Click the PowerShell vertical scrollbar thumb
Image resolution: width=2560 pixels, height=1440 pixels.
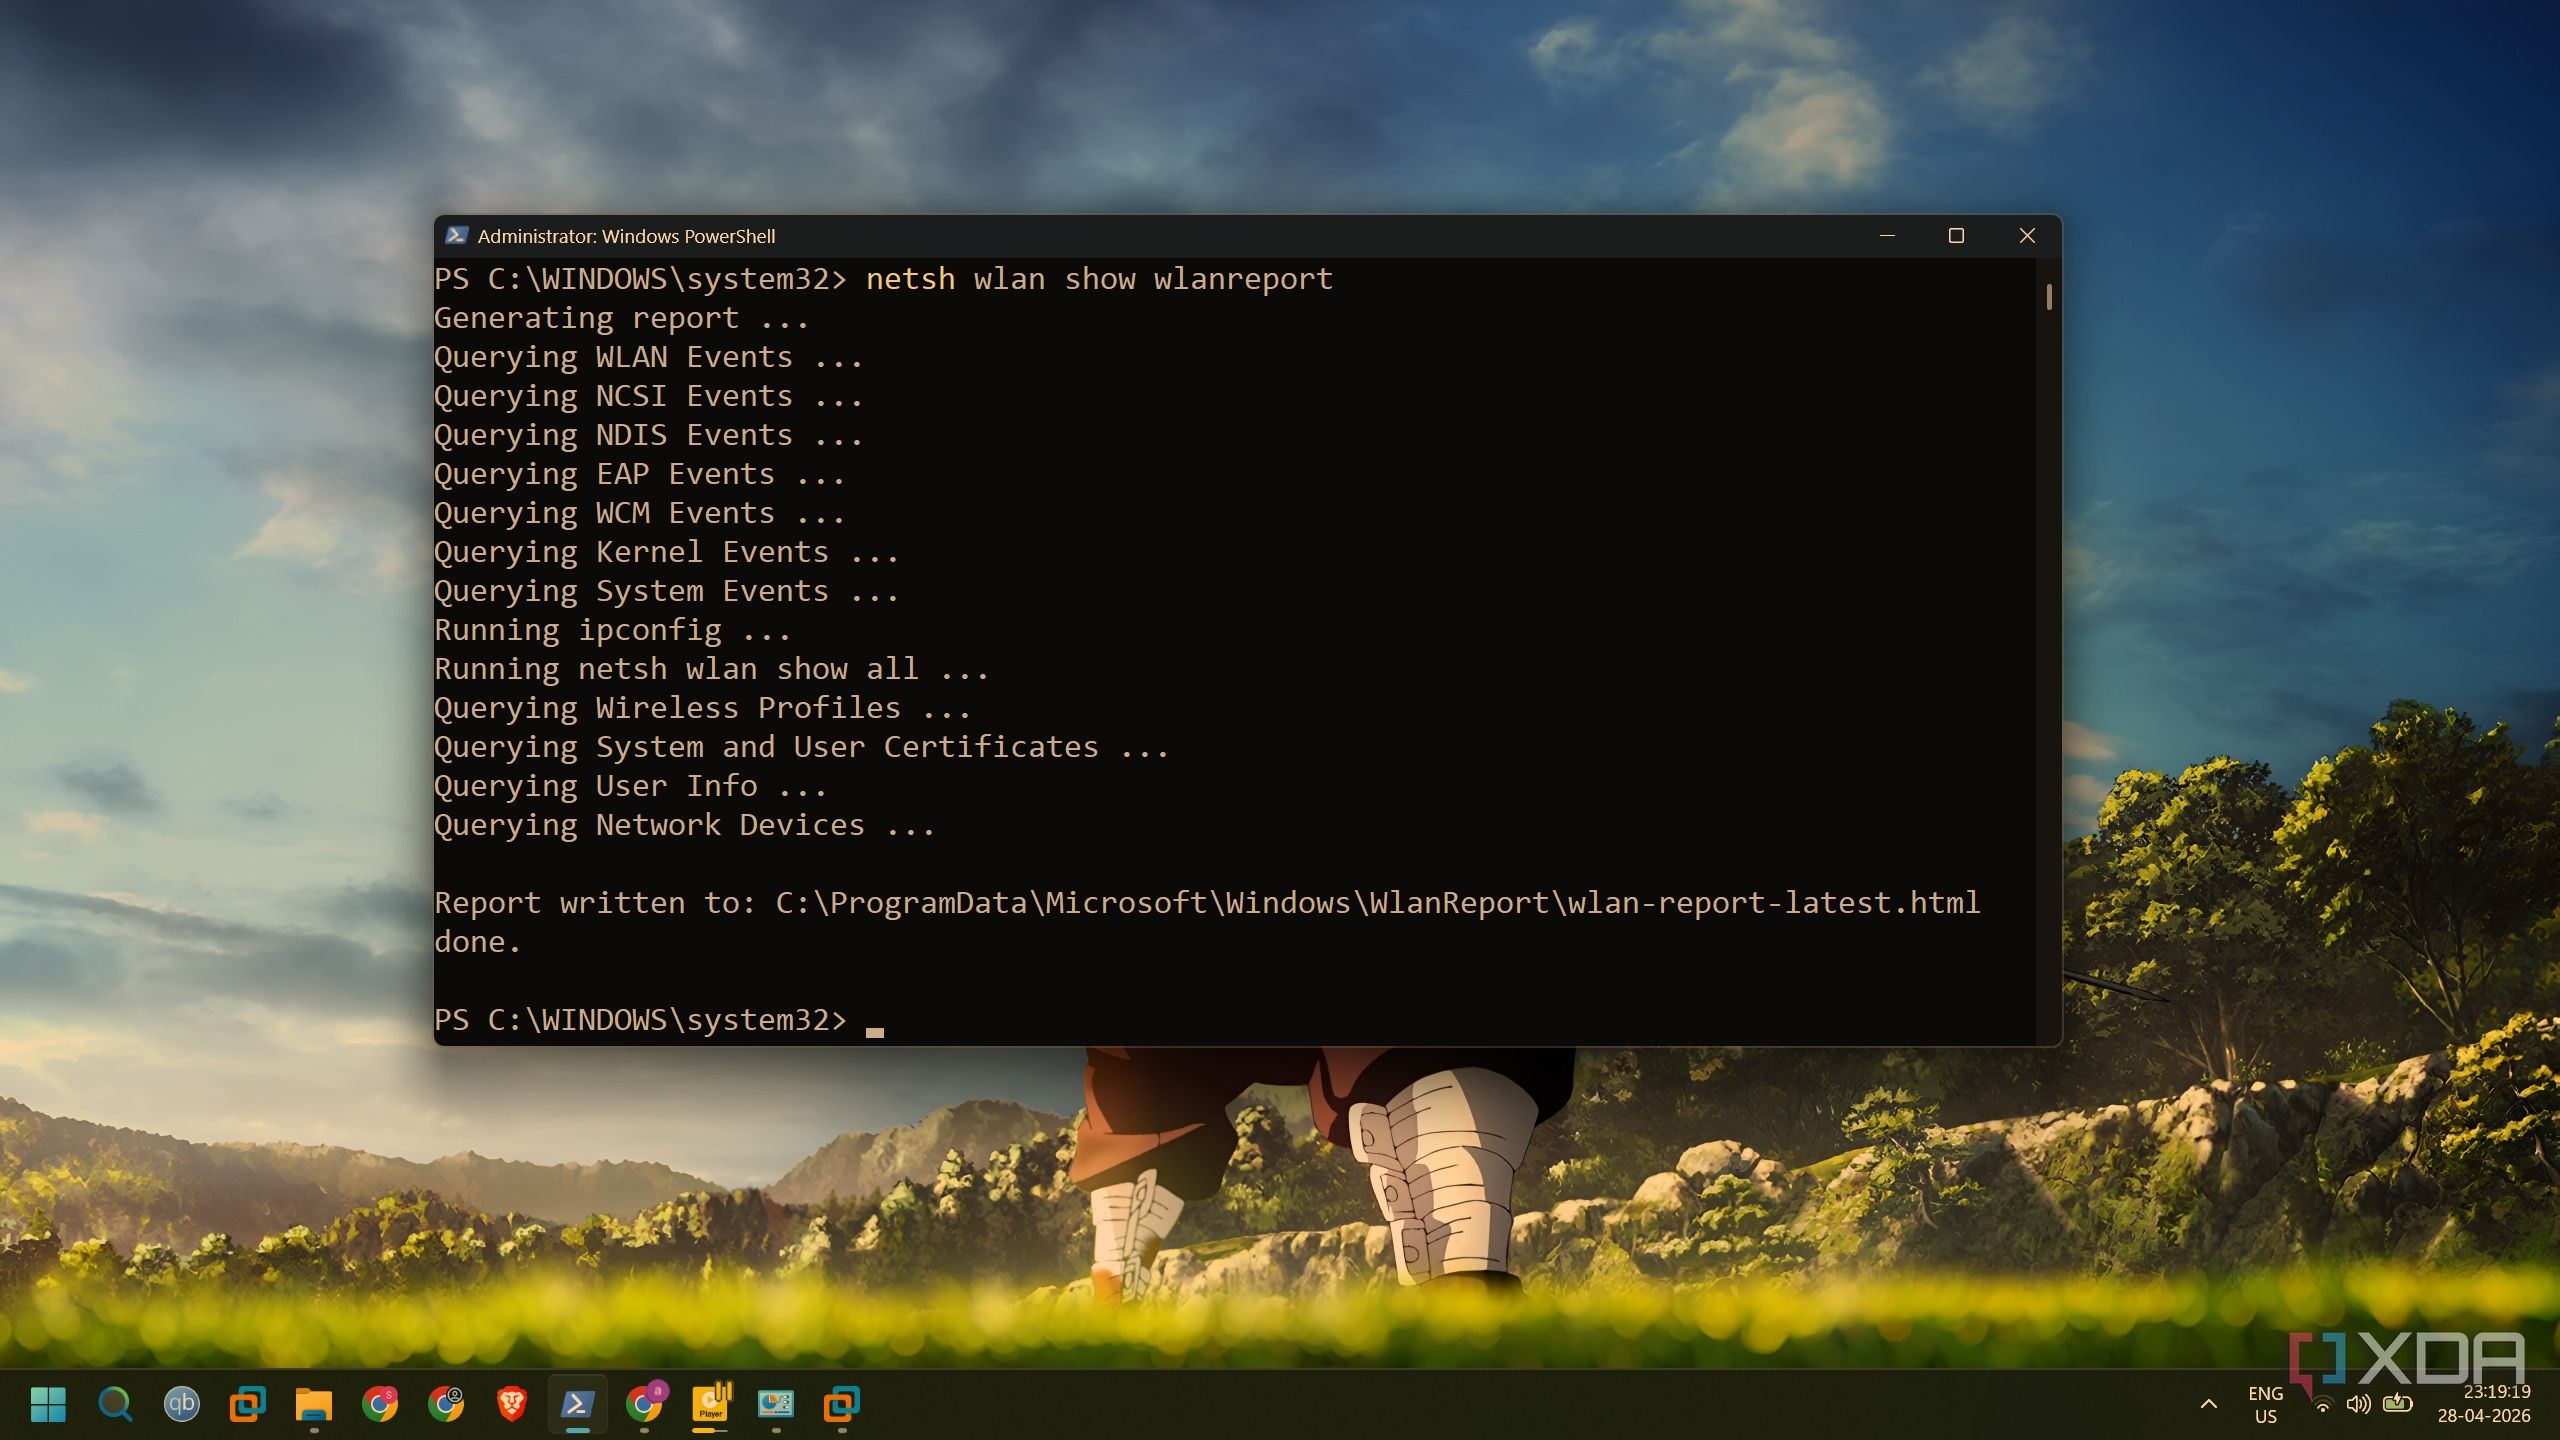[x=2049, y=297]
